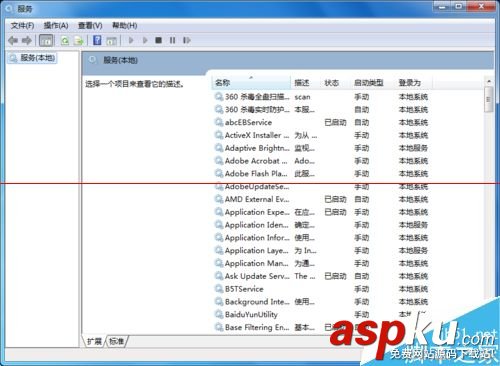500x366 pixels.
Task: Switch to the 扩展 tab
Action: 94,341
